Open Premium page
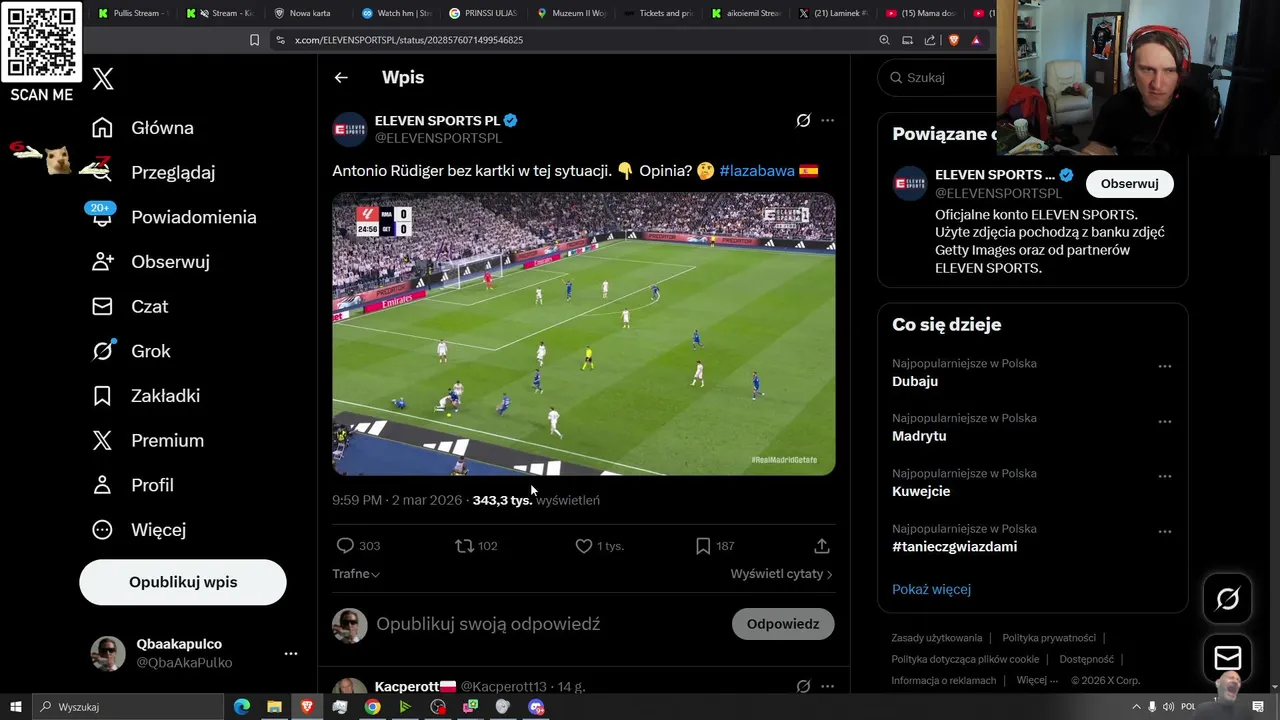Image resolution: width=1280 pixels, height=720 pixels. [x=147, y=440]
